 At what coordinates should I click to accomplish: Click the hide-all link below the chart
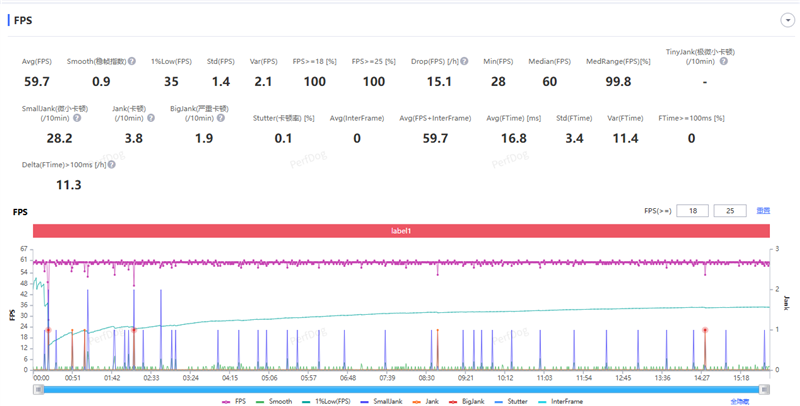[739, 400]
